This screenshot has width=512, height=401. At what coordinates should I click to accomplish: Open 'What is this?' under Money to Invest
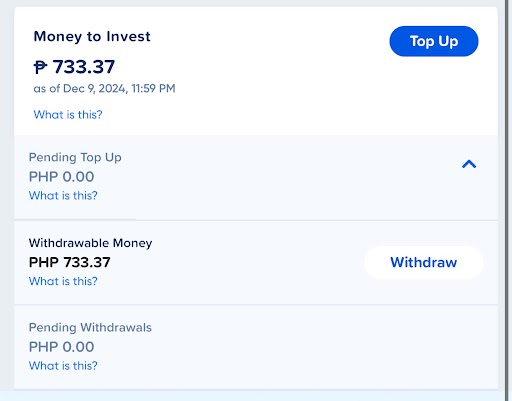(68, 115)
